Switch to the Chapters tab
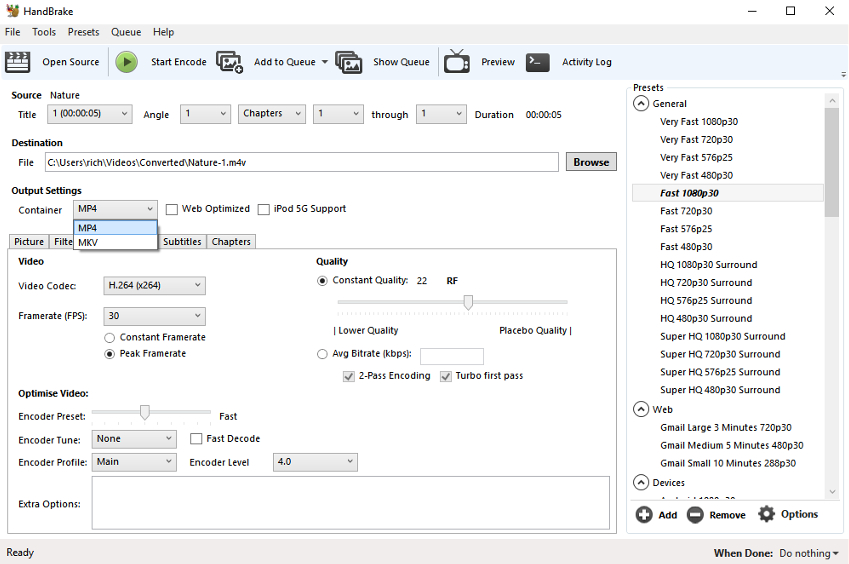This screenshot has width=849, height=564. click(231, 241)
